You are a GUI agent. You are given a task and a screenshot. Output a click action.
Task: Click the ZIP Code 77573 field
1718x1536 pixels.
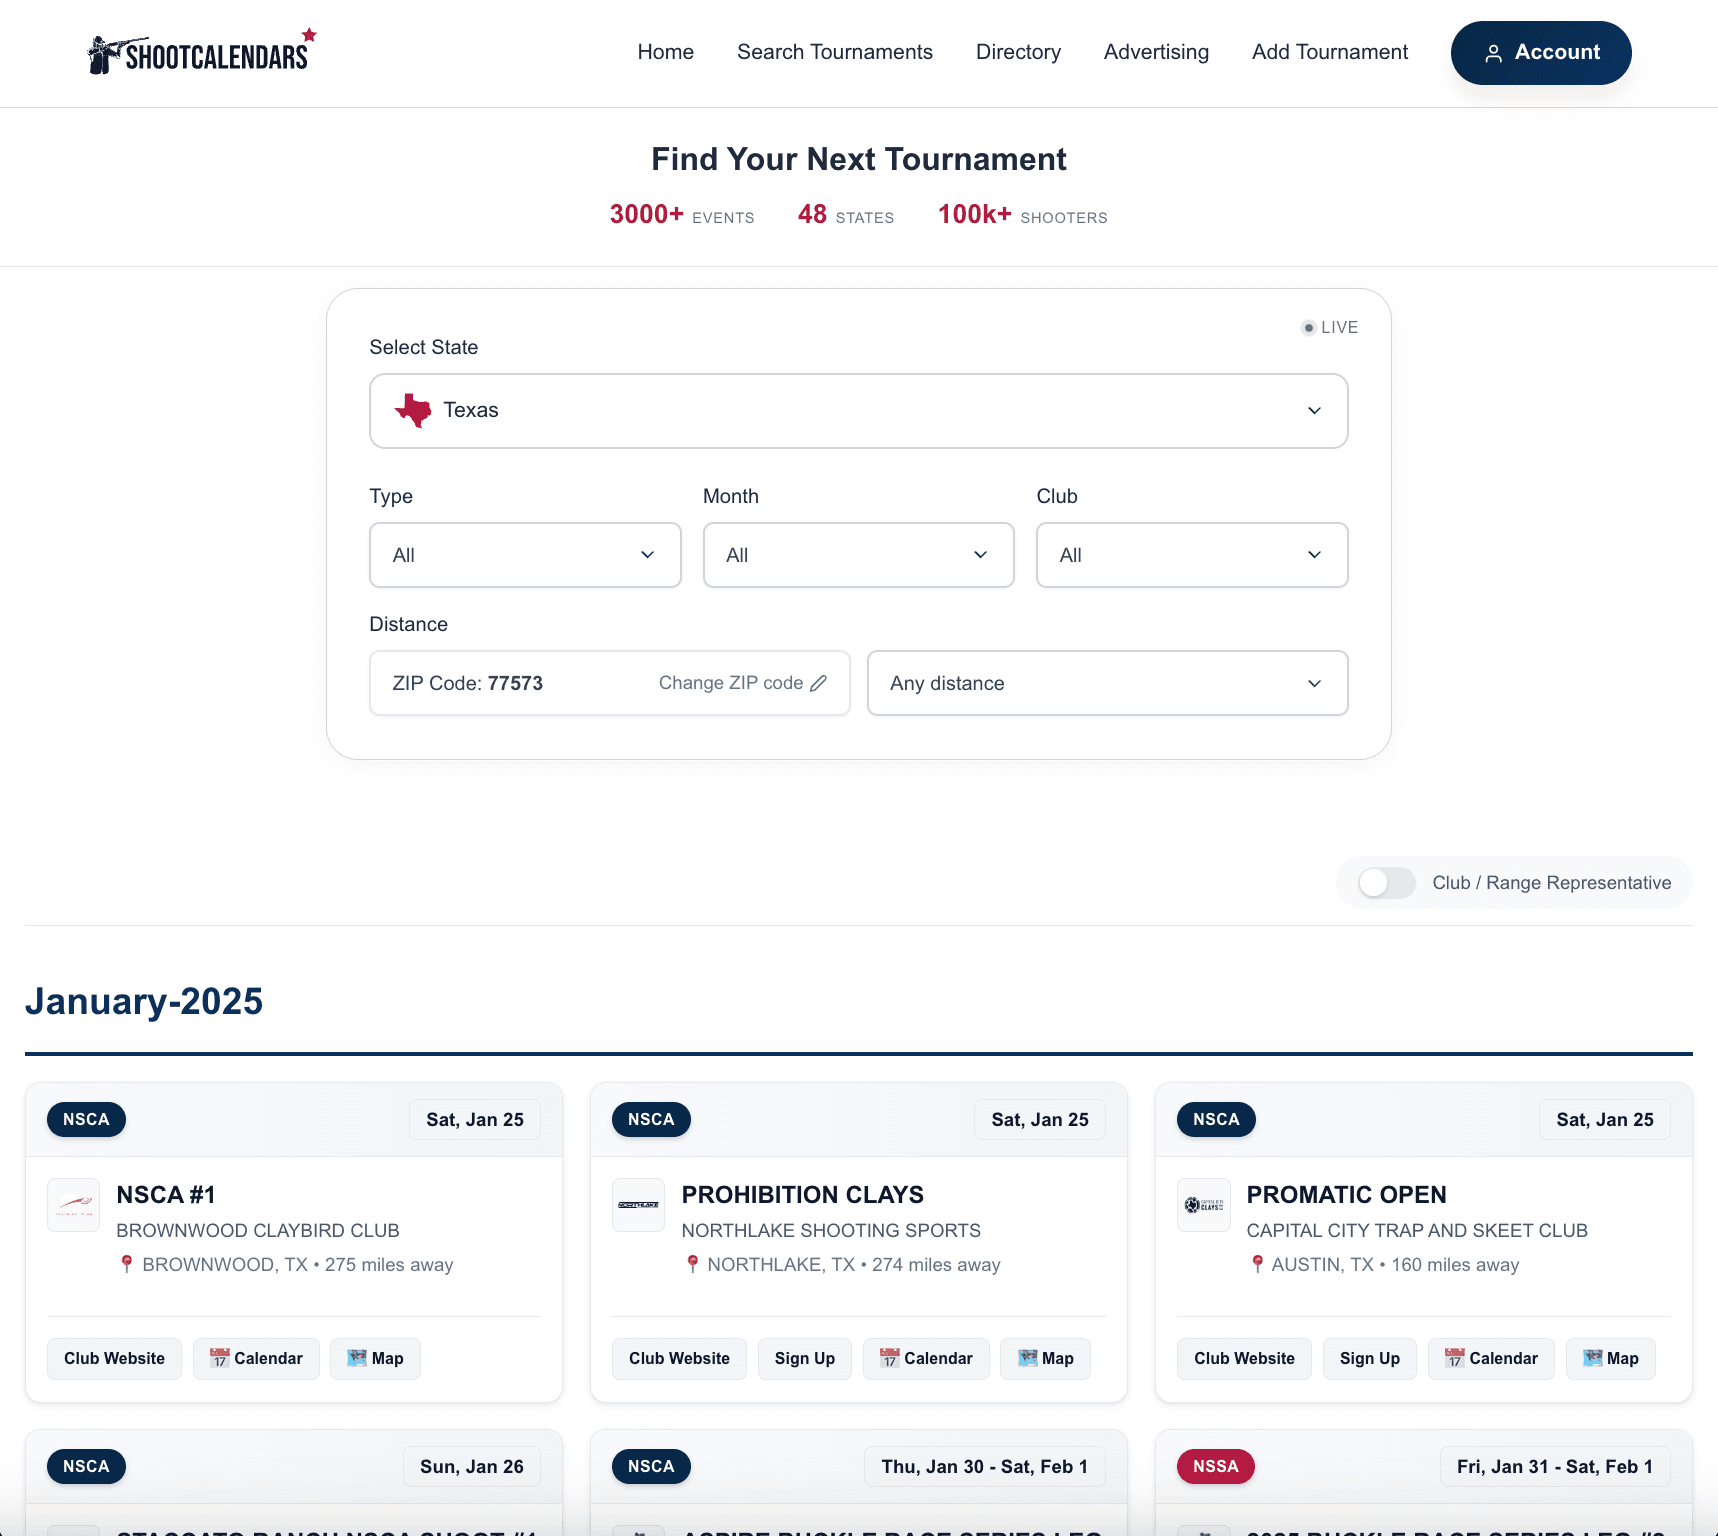(x=610, y=683)
